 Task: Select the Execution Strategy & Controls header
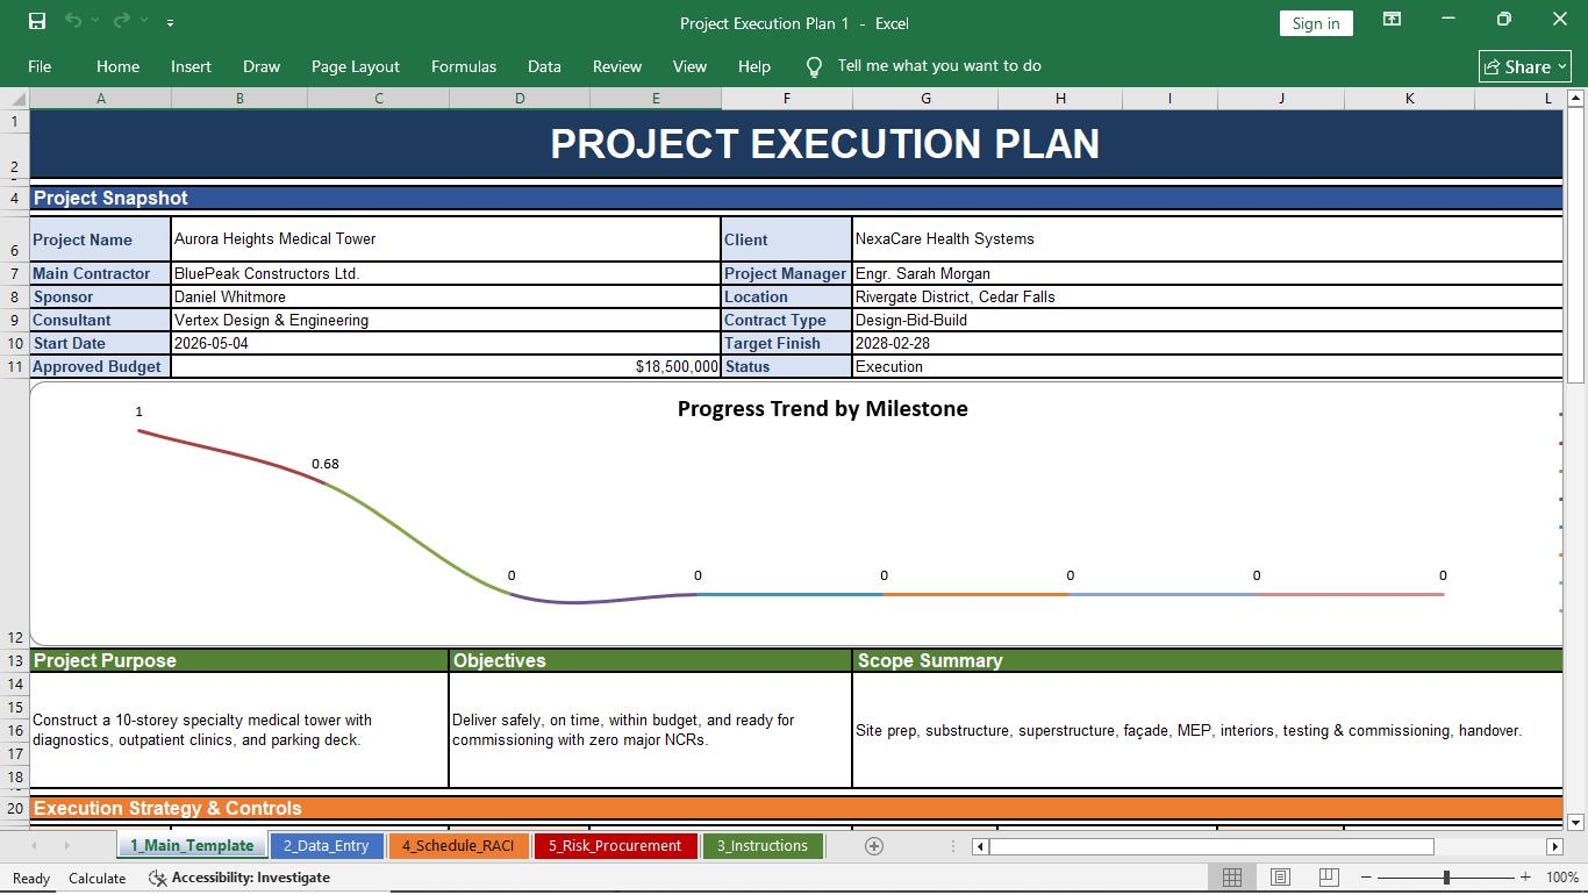(x=796, y=808)
